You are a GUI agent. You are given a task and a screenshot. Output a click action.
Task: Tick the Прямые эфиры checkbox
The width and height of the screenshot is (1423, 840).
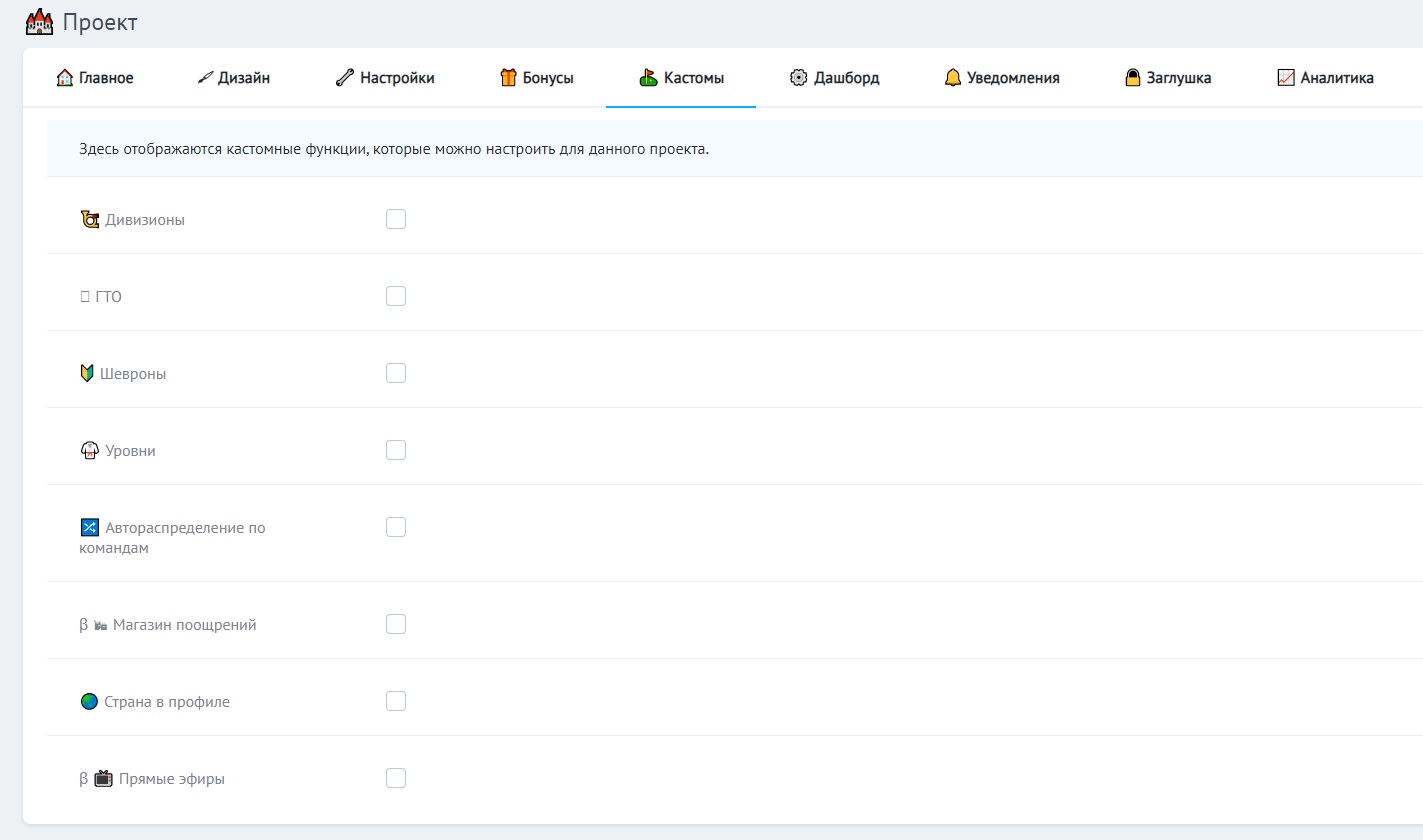pos(396,778)
